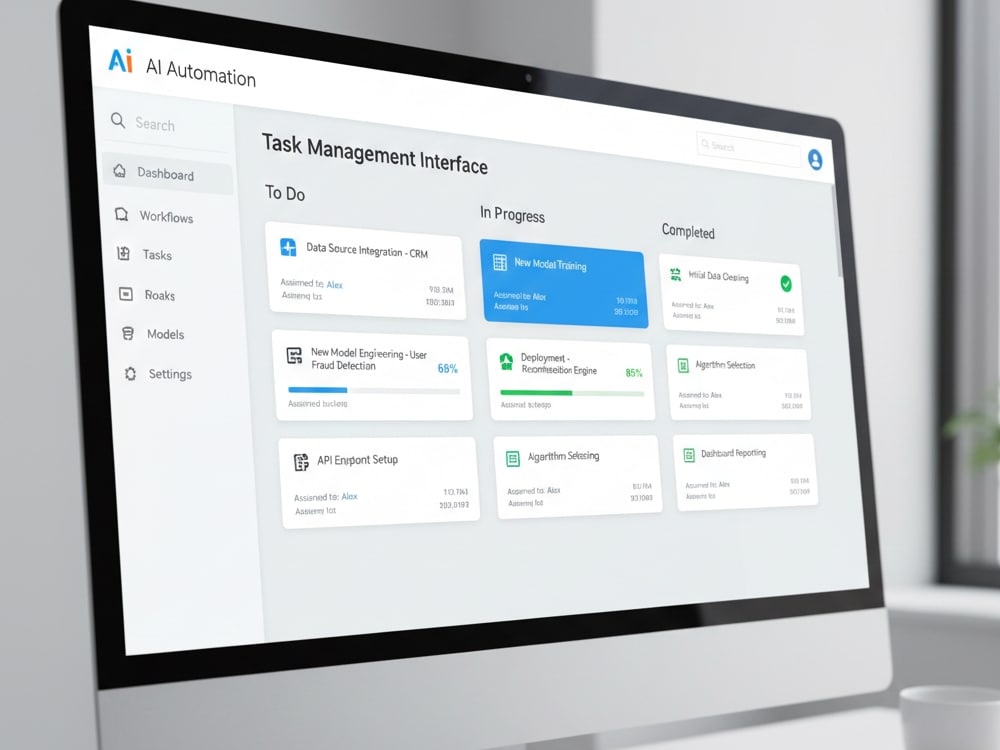Viewport: 1000px width, 750px height.
Task: Click the Ai logo icon
Action: pos(121,61)
